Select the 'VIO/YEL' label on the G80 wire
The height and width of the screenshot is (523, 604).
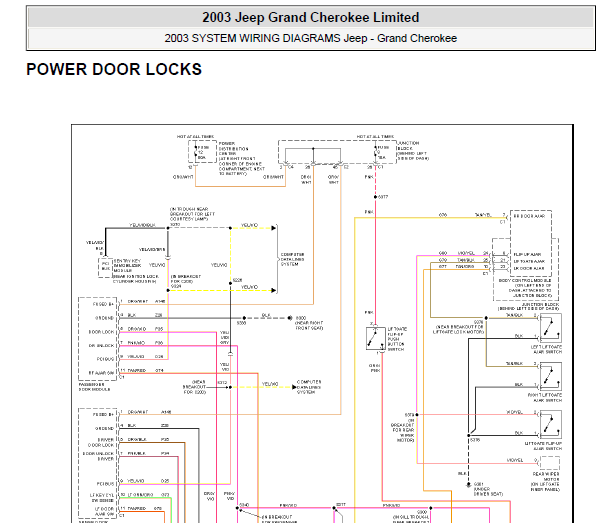click(x=466, y=253)
